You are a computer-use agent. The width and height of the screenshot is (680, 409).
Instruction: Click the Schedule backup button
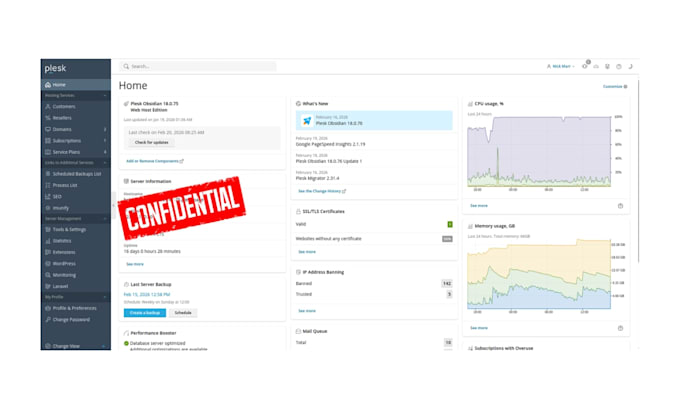[x=183, y=313]
